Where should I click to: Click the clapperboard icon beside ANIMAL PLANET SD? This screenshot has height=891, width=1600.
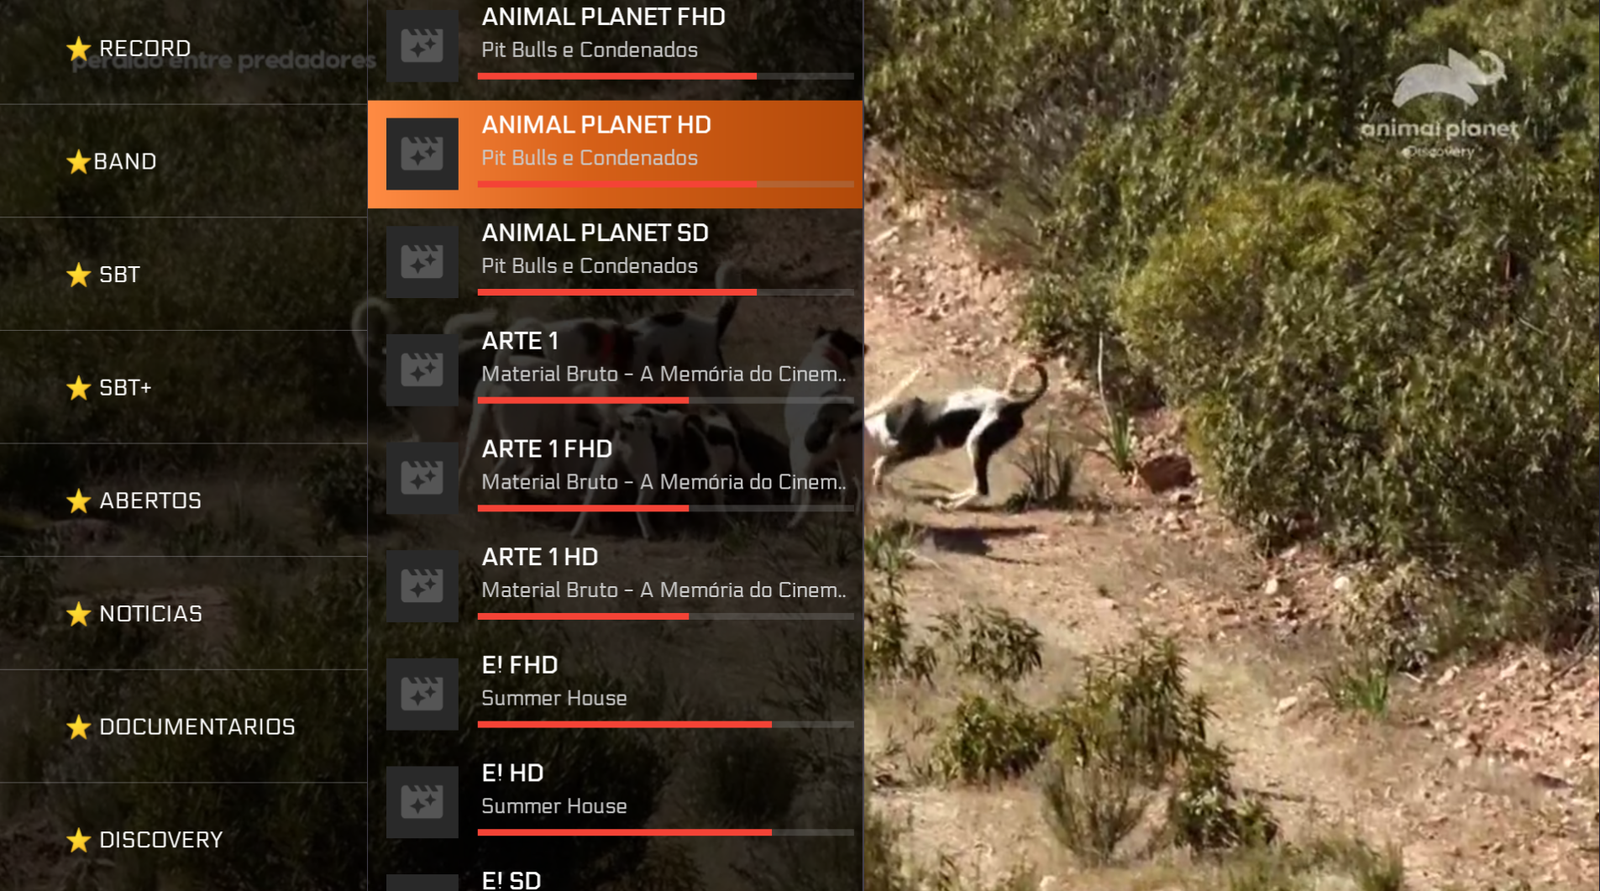pos(422,262)
